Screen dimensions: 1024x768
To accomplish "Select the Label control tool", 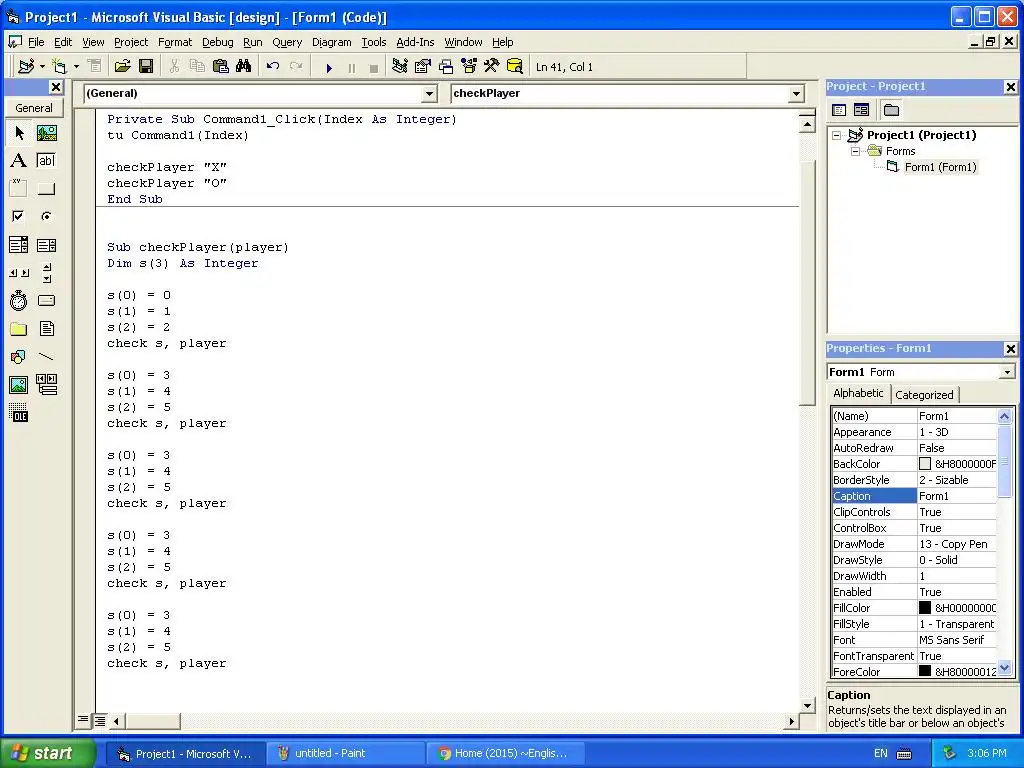I will [x=19, y=161].
